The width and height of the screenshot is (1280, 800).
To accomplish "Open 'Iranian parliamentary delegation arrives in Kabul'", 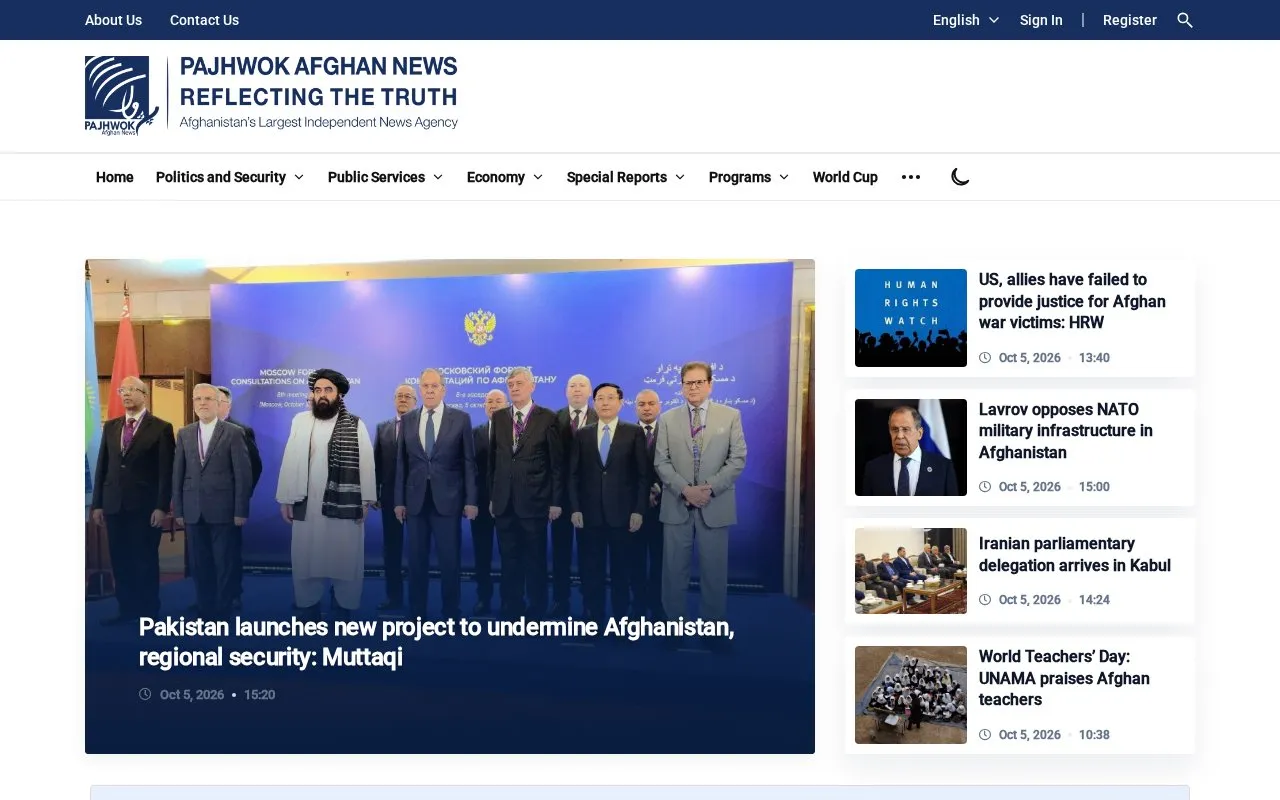I will click(x=1075, y=554).
